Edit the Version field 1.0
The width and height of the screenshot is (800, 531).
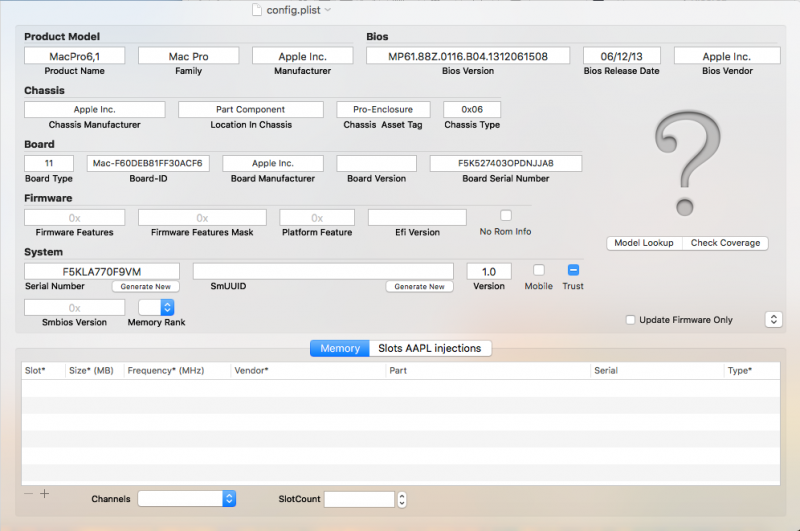pyautogui.click(x=489, y=271)
